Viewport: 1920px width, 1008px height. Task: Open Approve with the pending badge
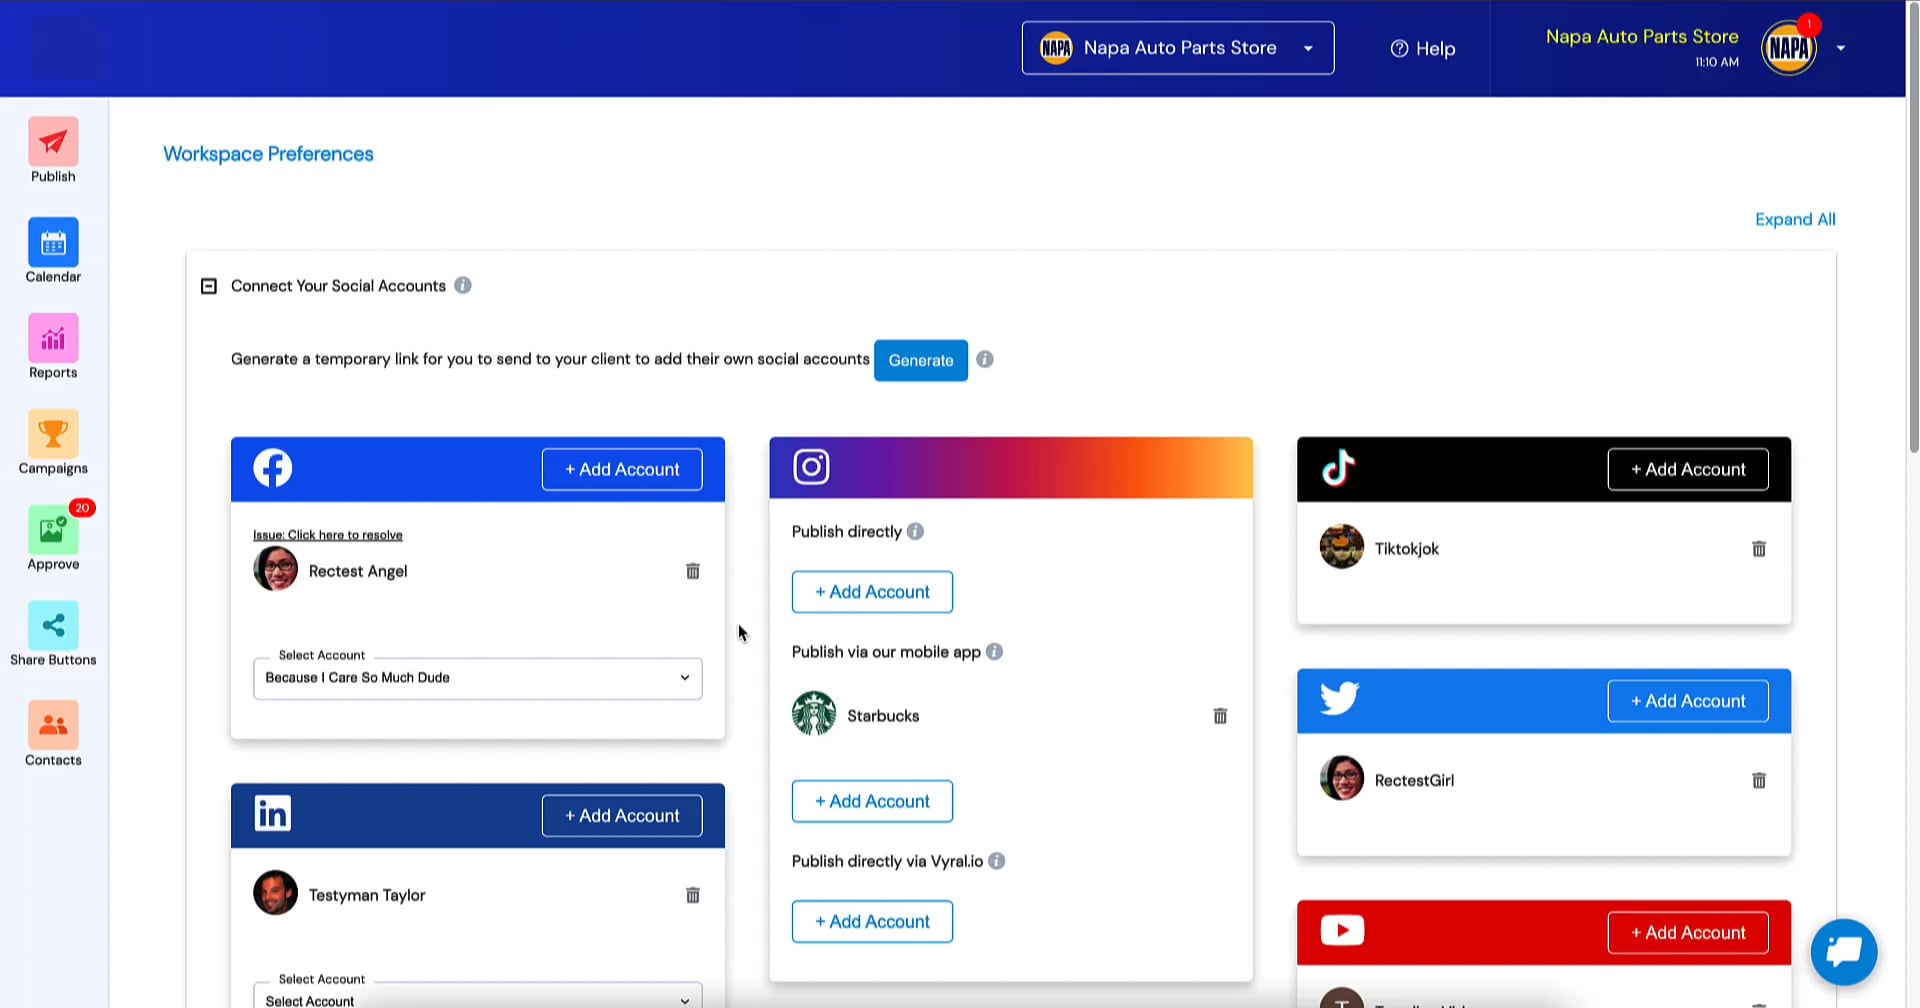pos(53,532)
